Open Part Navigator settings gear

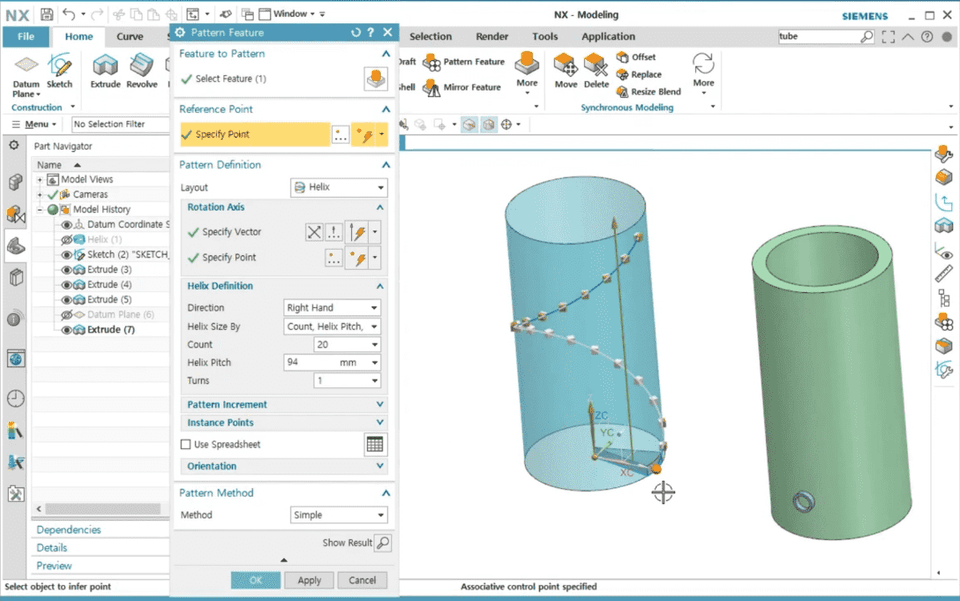pyautogui.click(x=14, y=146)
